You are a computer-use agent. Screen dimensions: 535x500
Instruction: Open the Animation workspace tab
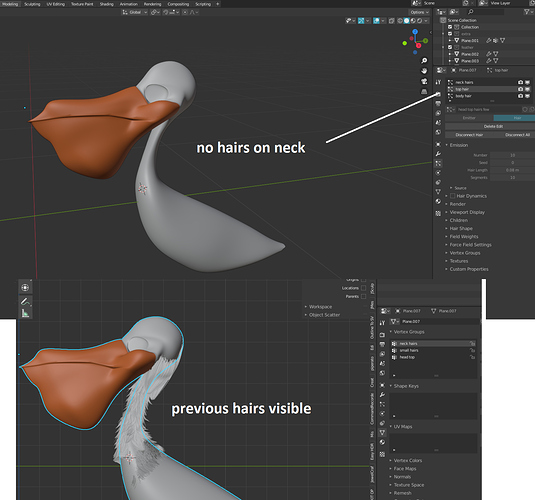click(x=129, y=4)
